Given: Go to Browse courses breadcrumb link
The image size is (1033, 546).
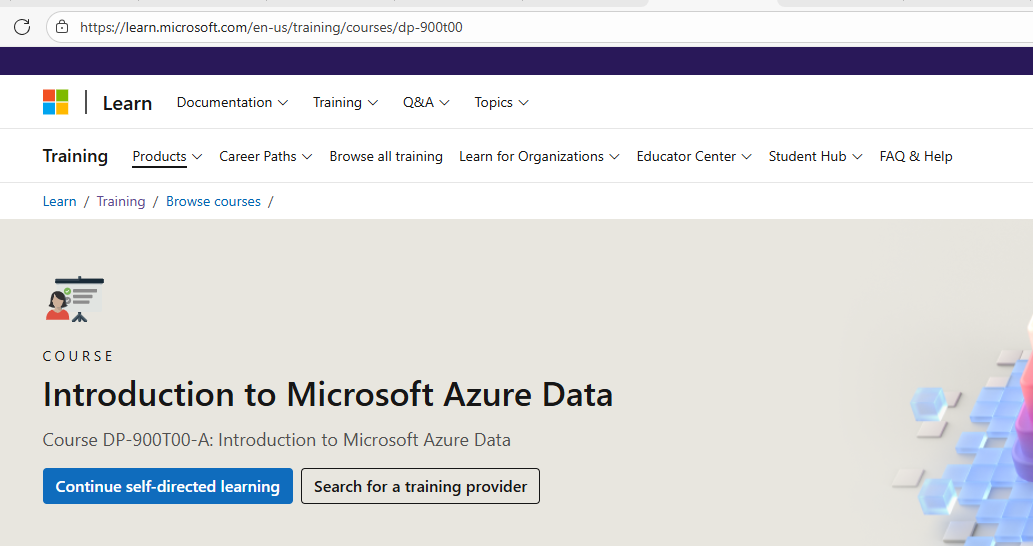Looking at the screenshot, I should tap(213, 201).
